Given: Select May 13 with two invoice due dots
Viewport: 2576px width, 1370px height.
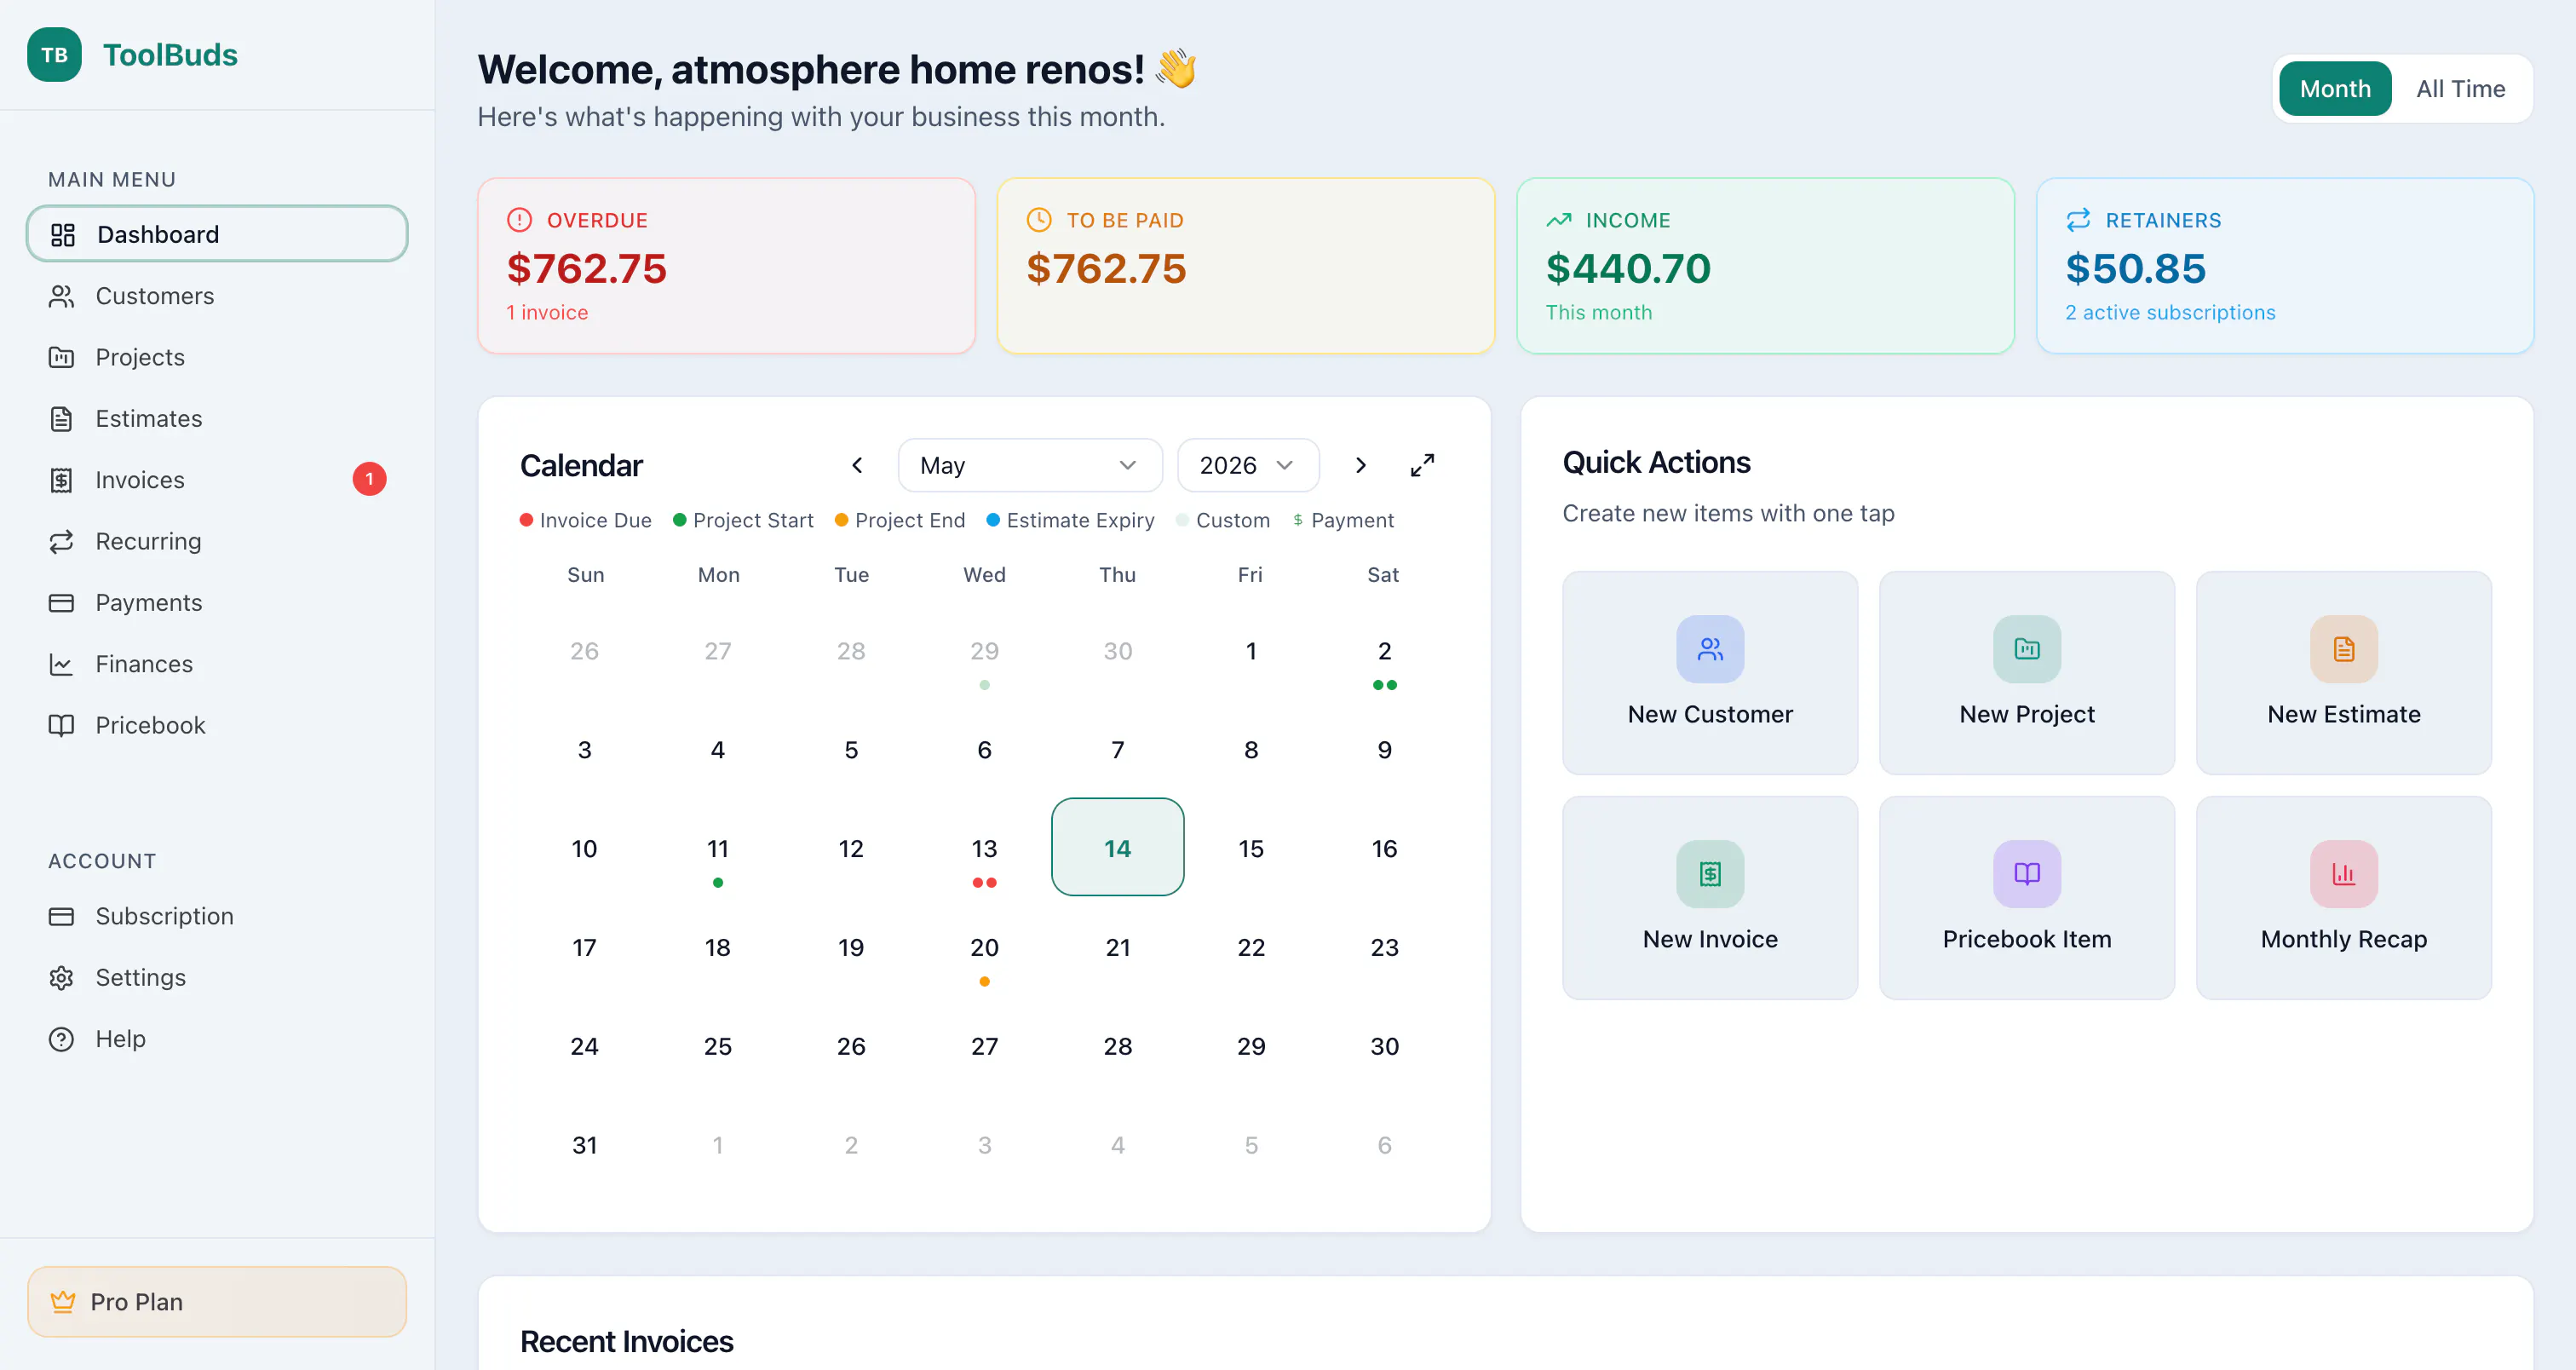Looking at the screenshot, I should click(x=984, y=847).
